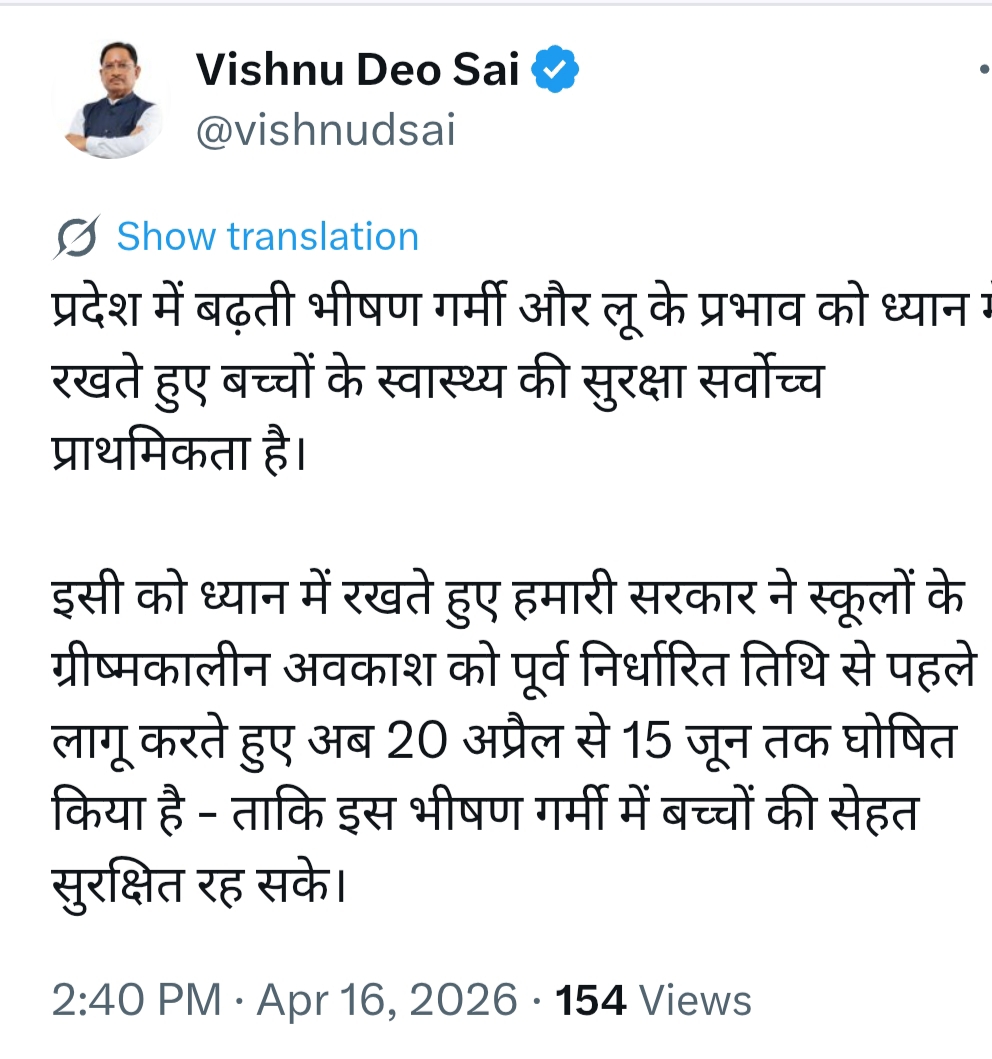Select the display name Vishnu Deo Sai

click(x=360, y=69)
